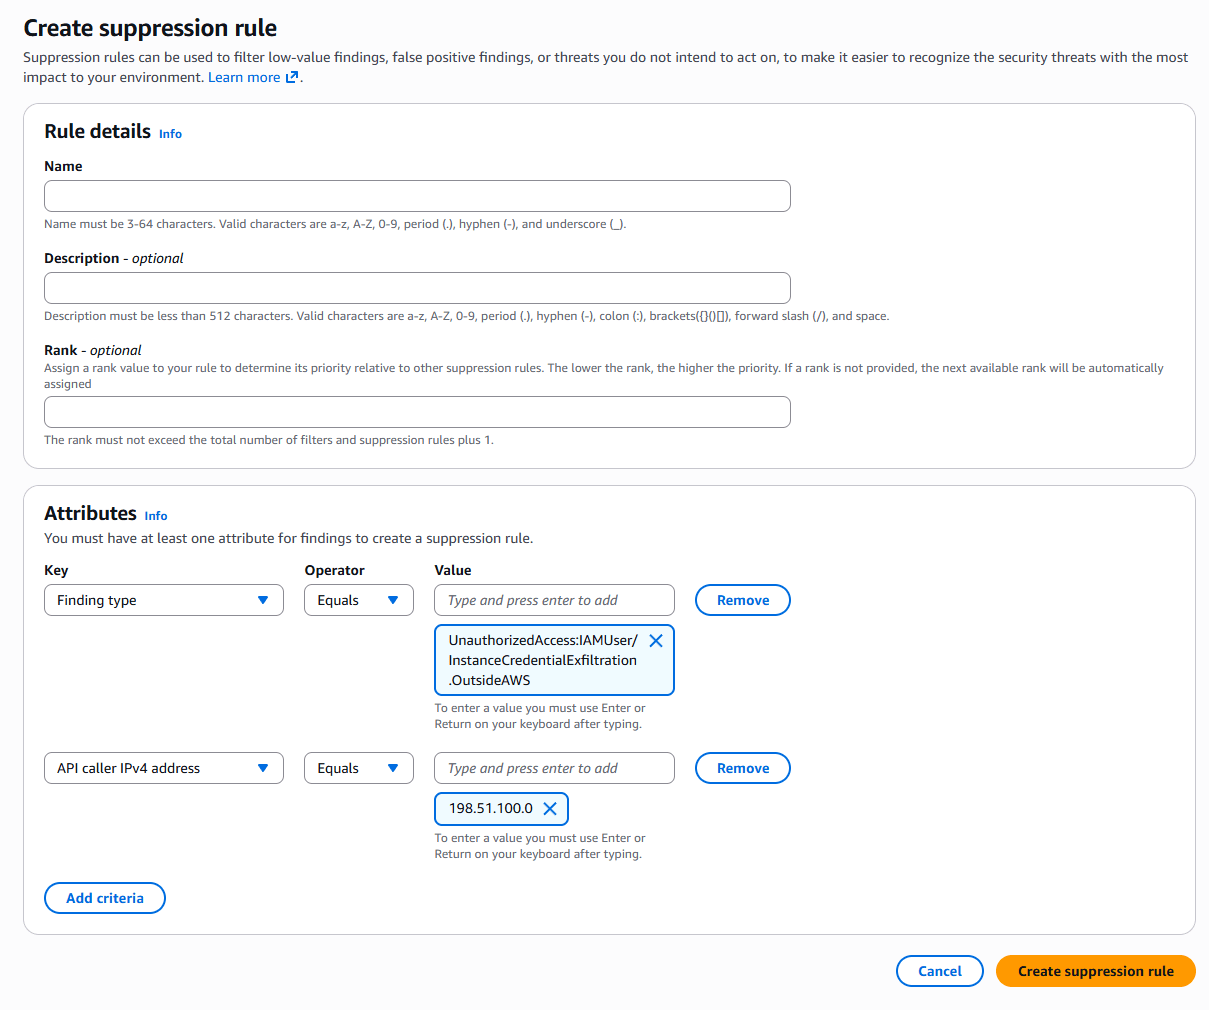The image size is (1209, 1010).
Task: Remove the 198.51.100.0 IP value
Action: pos(550,809)
